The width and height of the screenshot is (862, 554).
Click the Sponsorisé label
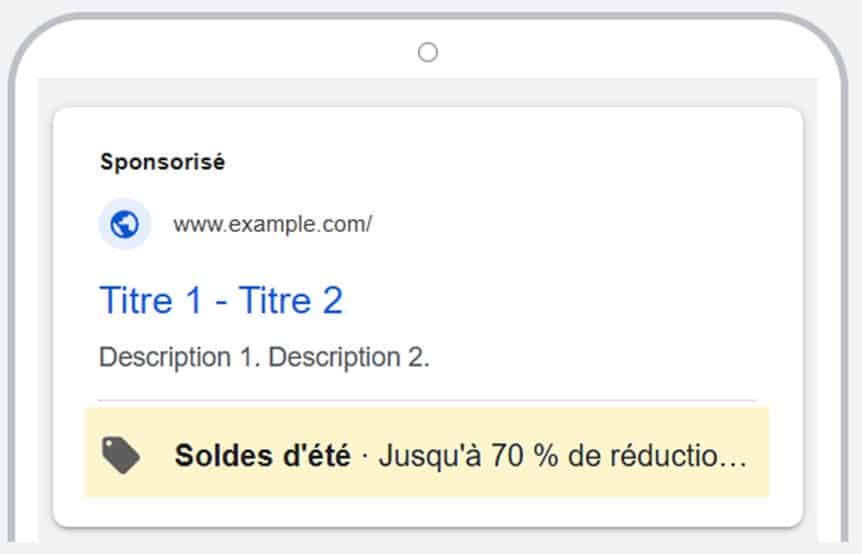162,162
